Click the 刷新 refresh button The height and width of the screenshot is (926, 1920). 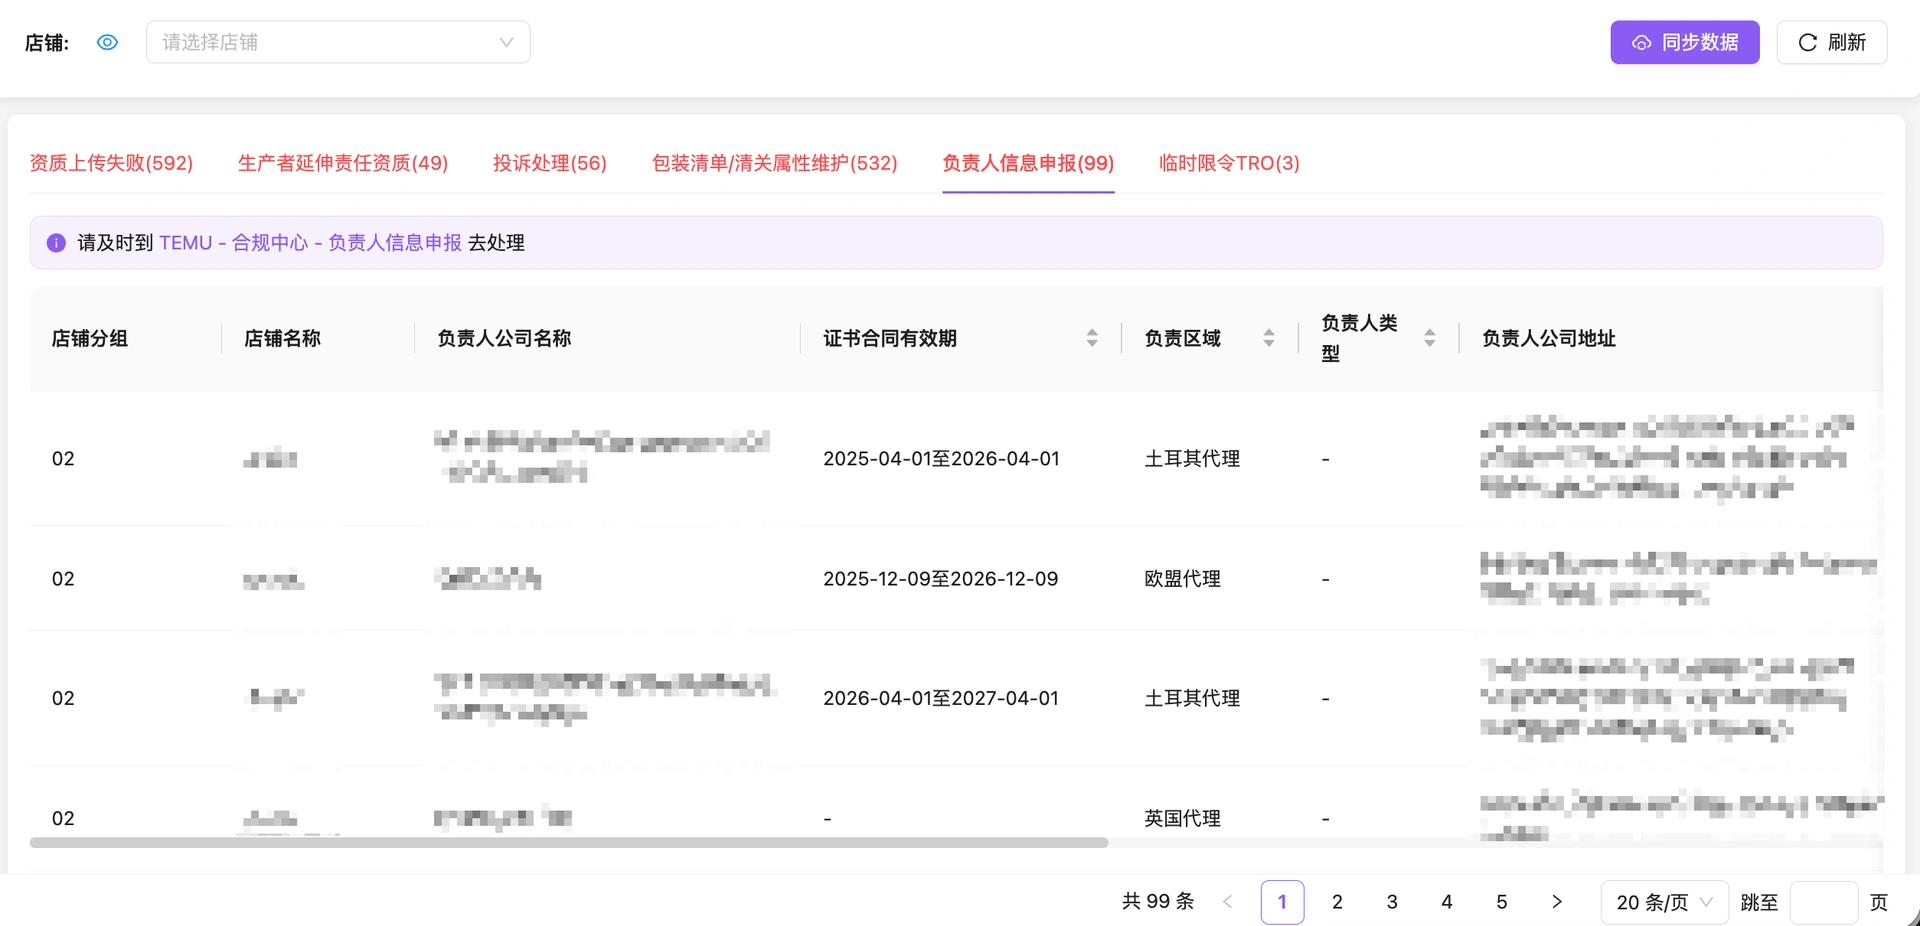[1831, 42]
